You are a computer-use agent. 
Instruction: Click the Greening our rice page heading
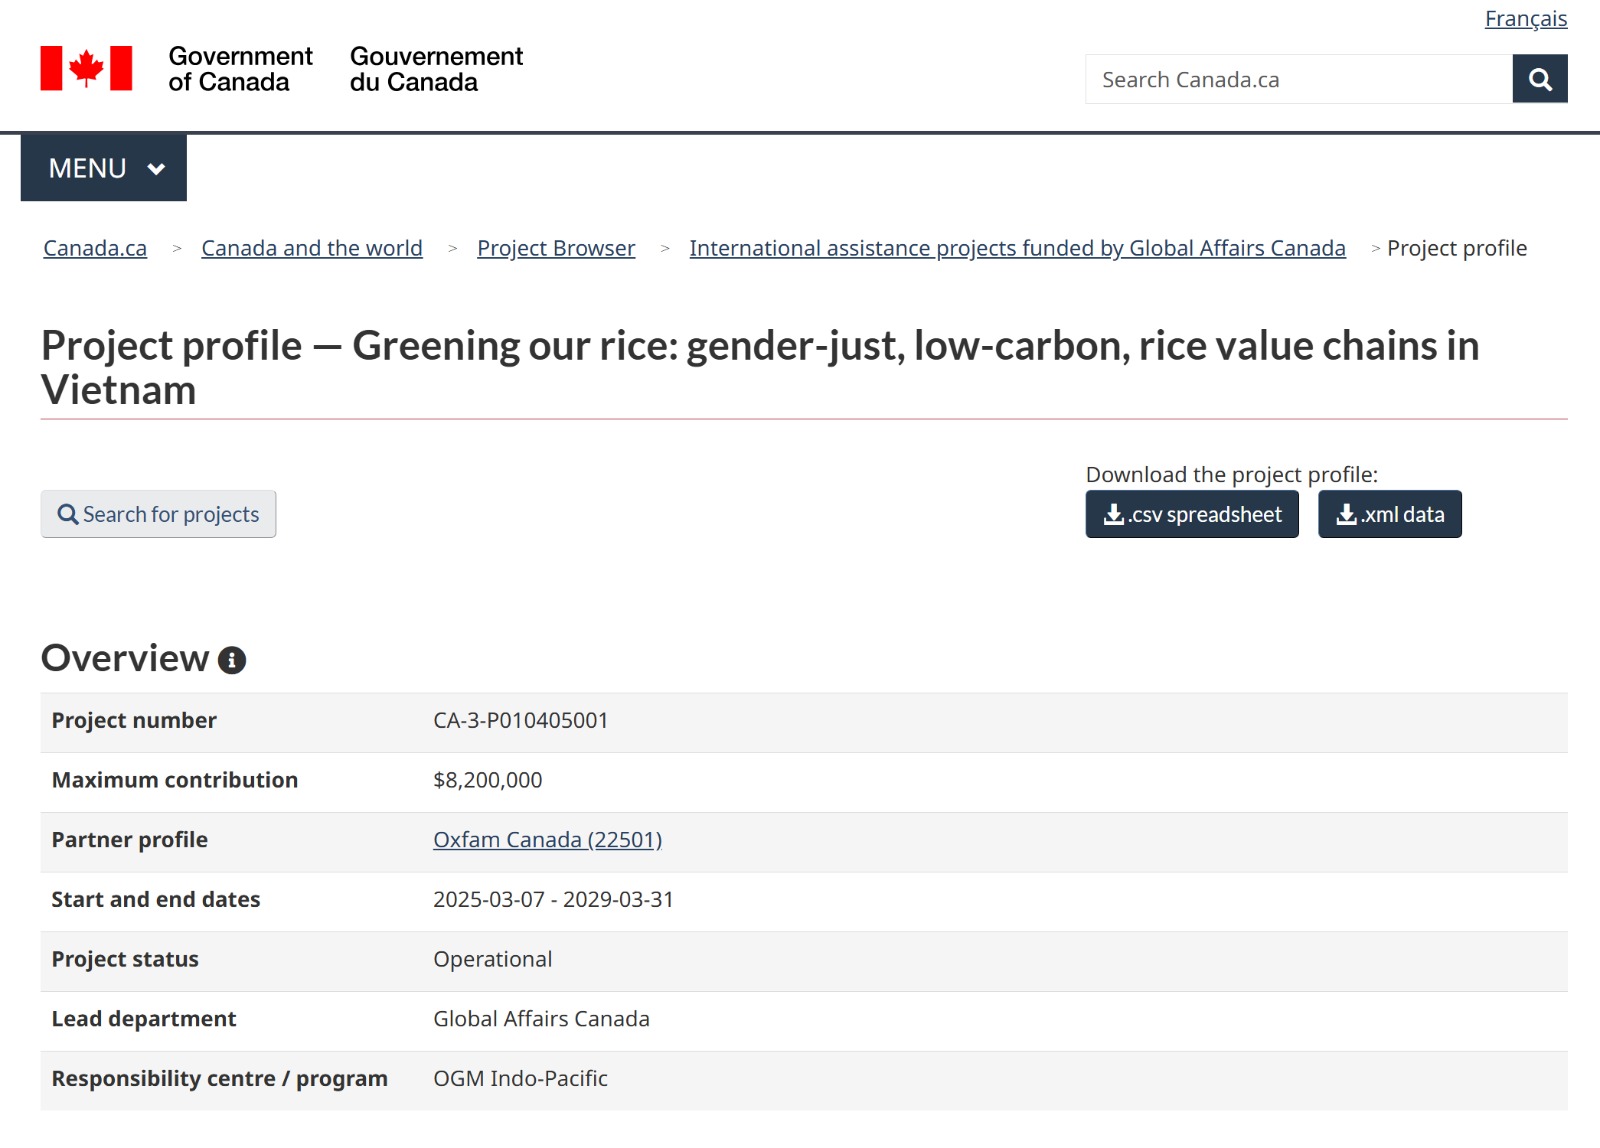click(760, 367)
